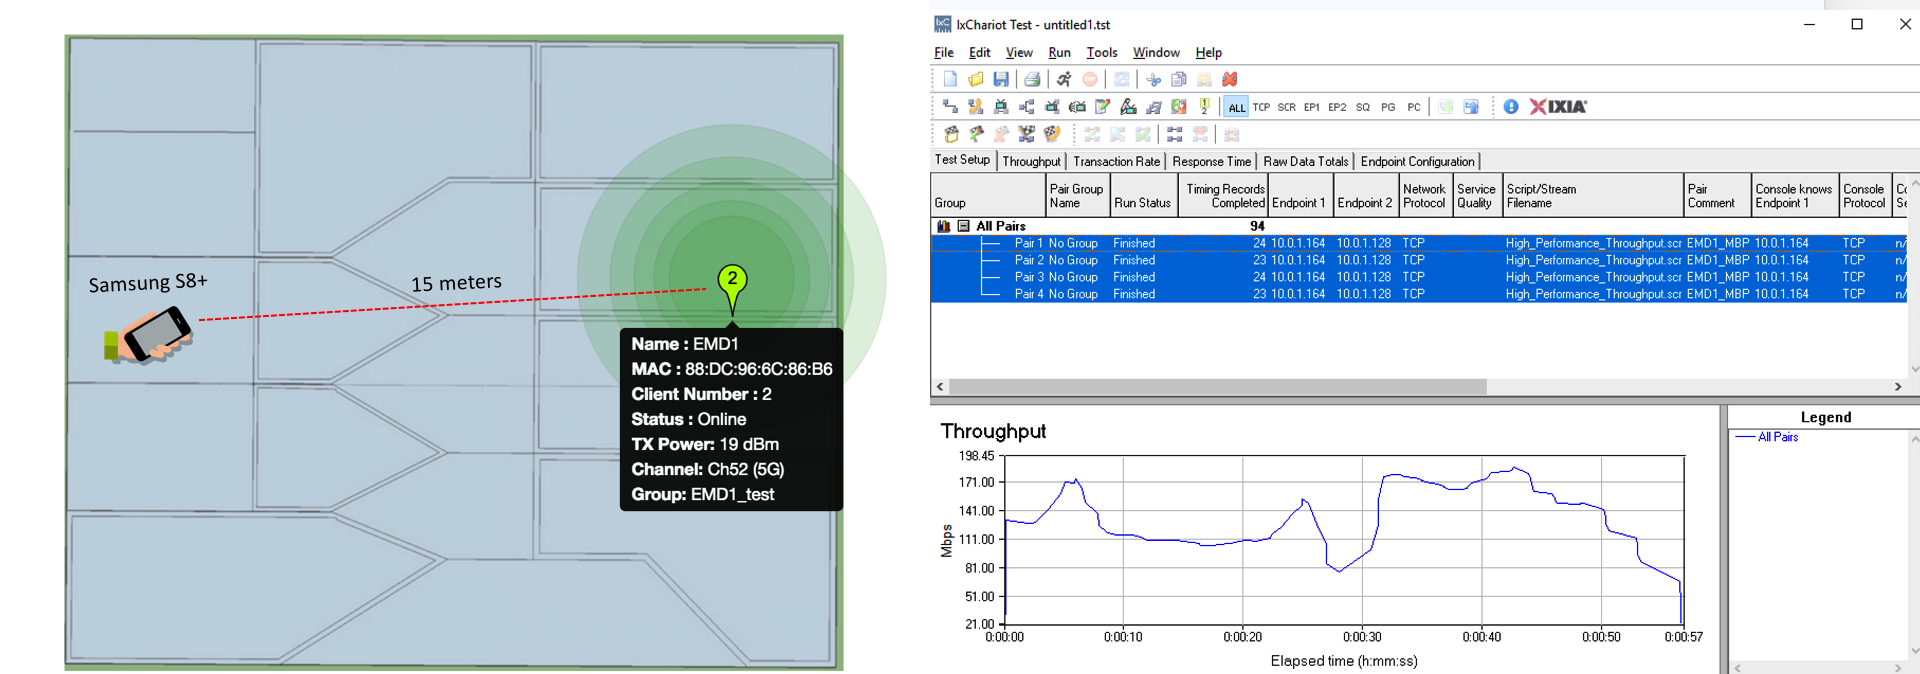1920x674 pixels.
Task: Cut selection with the scissors icon
Action: point(1153,79)
